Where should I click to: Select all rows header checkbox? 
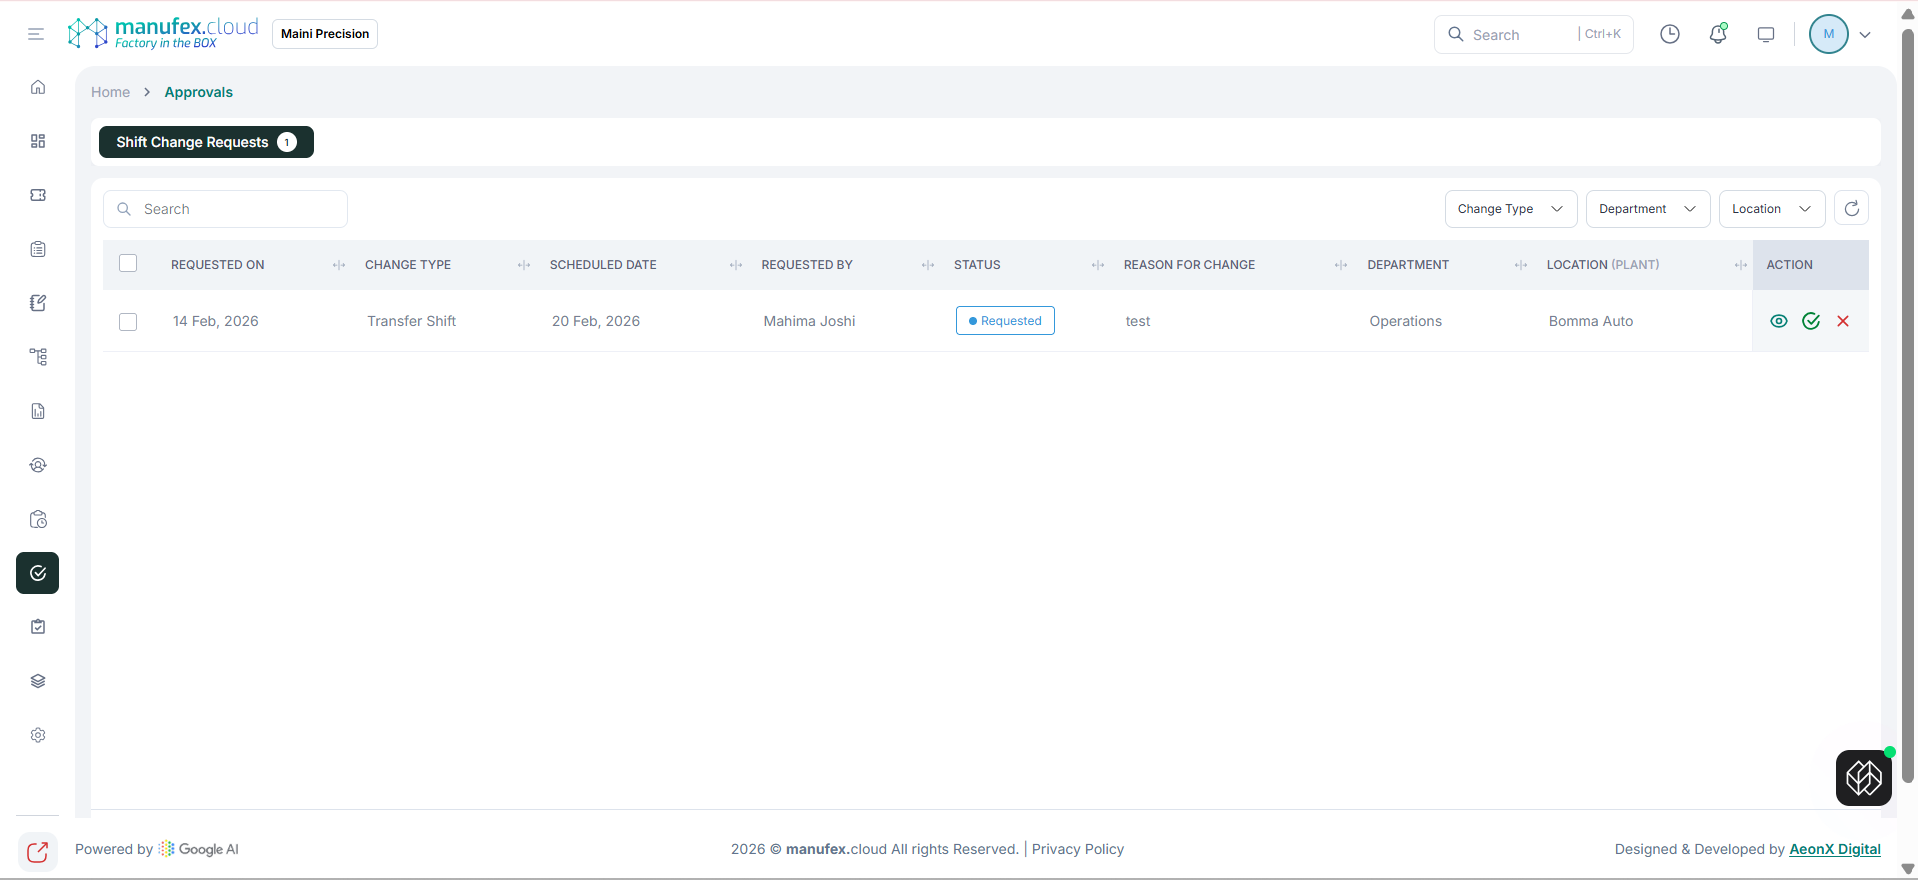coord(128,264)
